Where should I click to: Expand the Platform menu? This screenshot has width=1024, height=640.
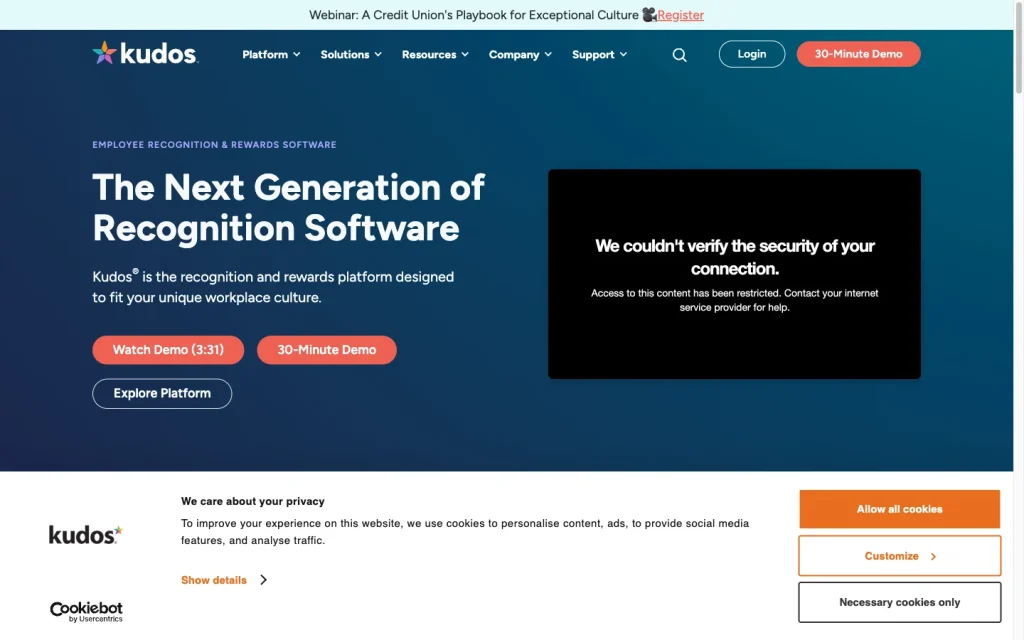(x=271, y=54)
